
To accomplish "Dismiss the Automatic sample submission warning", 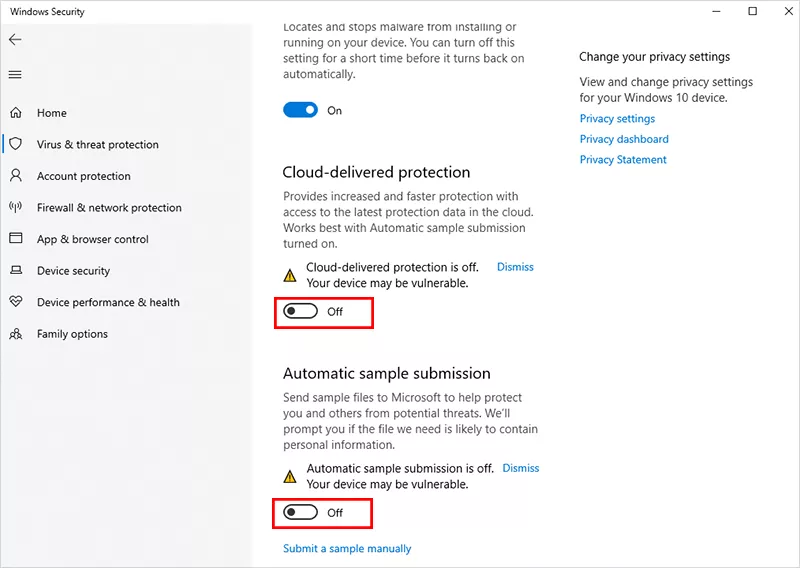I will pyautogui.click(x=520, y=468).
